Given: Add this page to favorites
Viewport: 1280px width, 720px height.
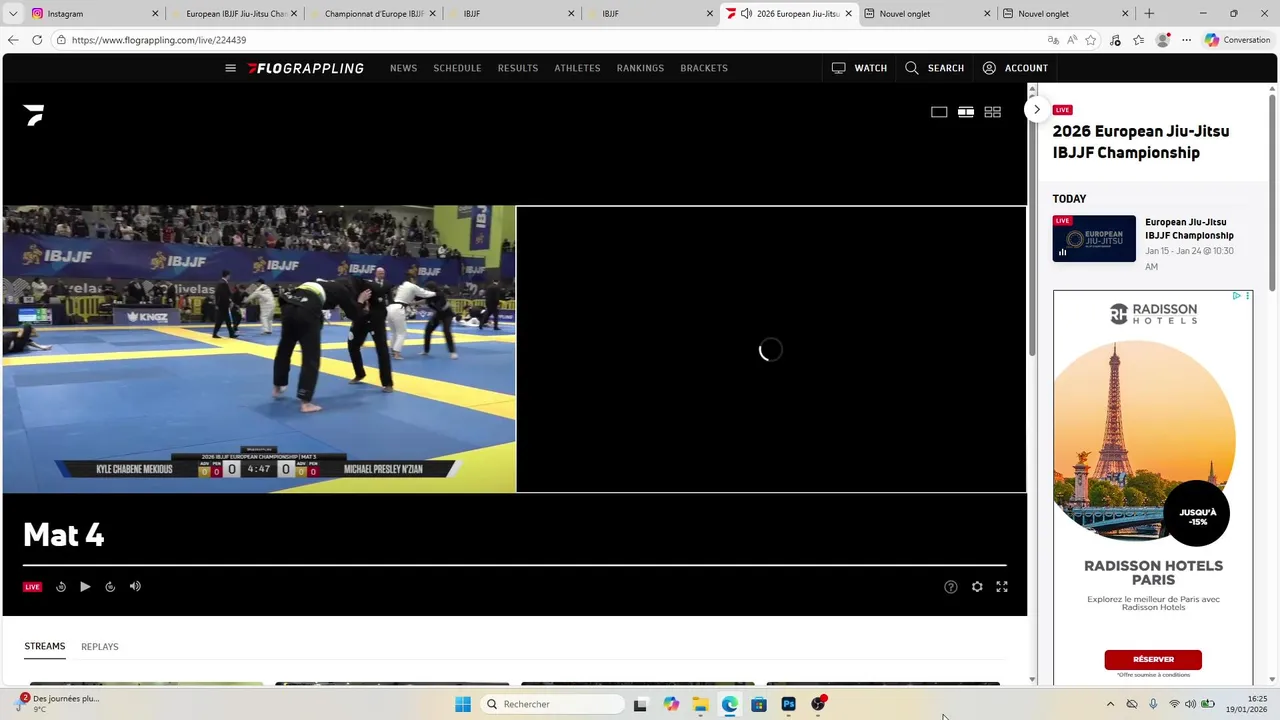Looking at the screenshot, I should point(1091,40).
